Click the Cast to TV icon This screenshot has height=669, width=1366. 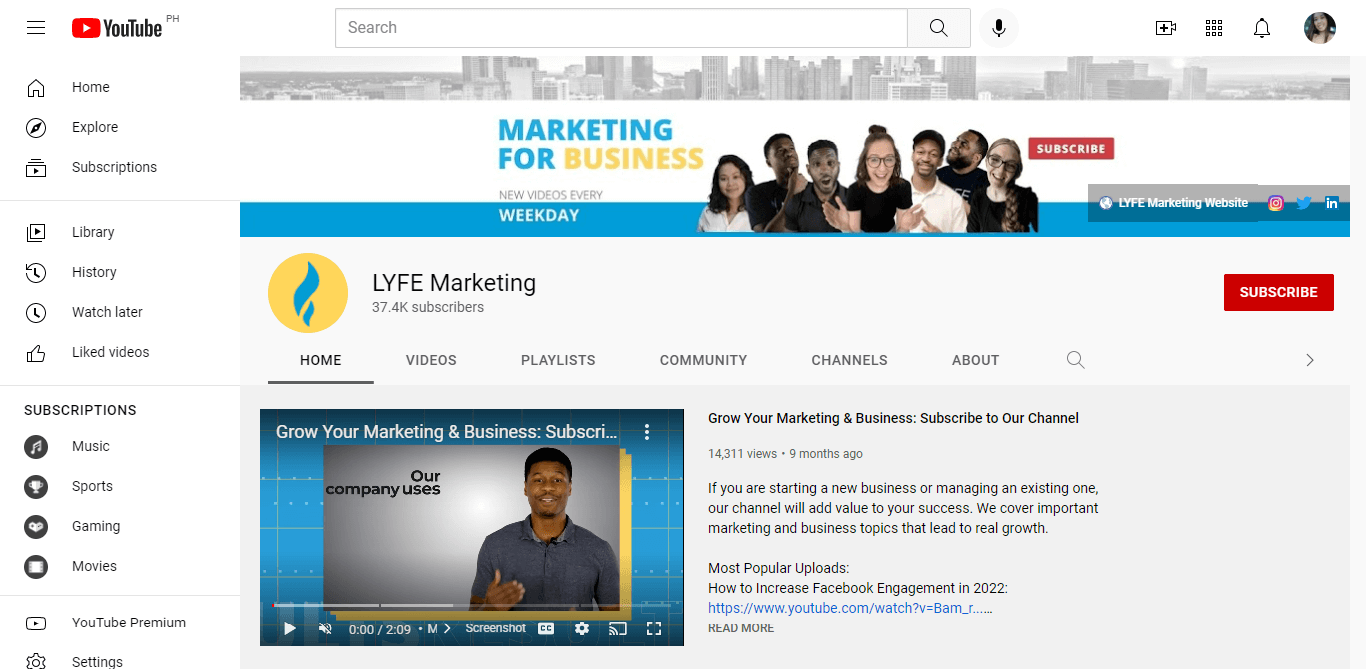coord(618,629)
